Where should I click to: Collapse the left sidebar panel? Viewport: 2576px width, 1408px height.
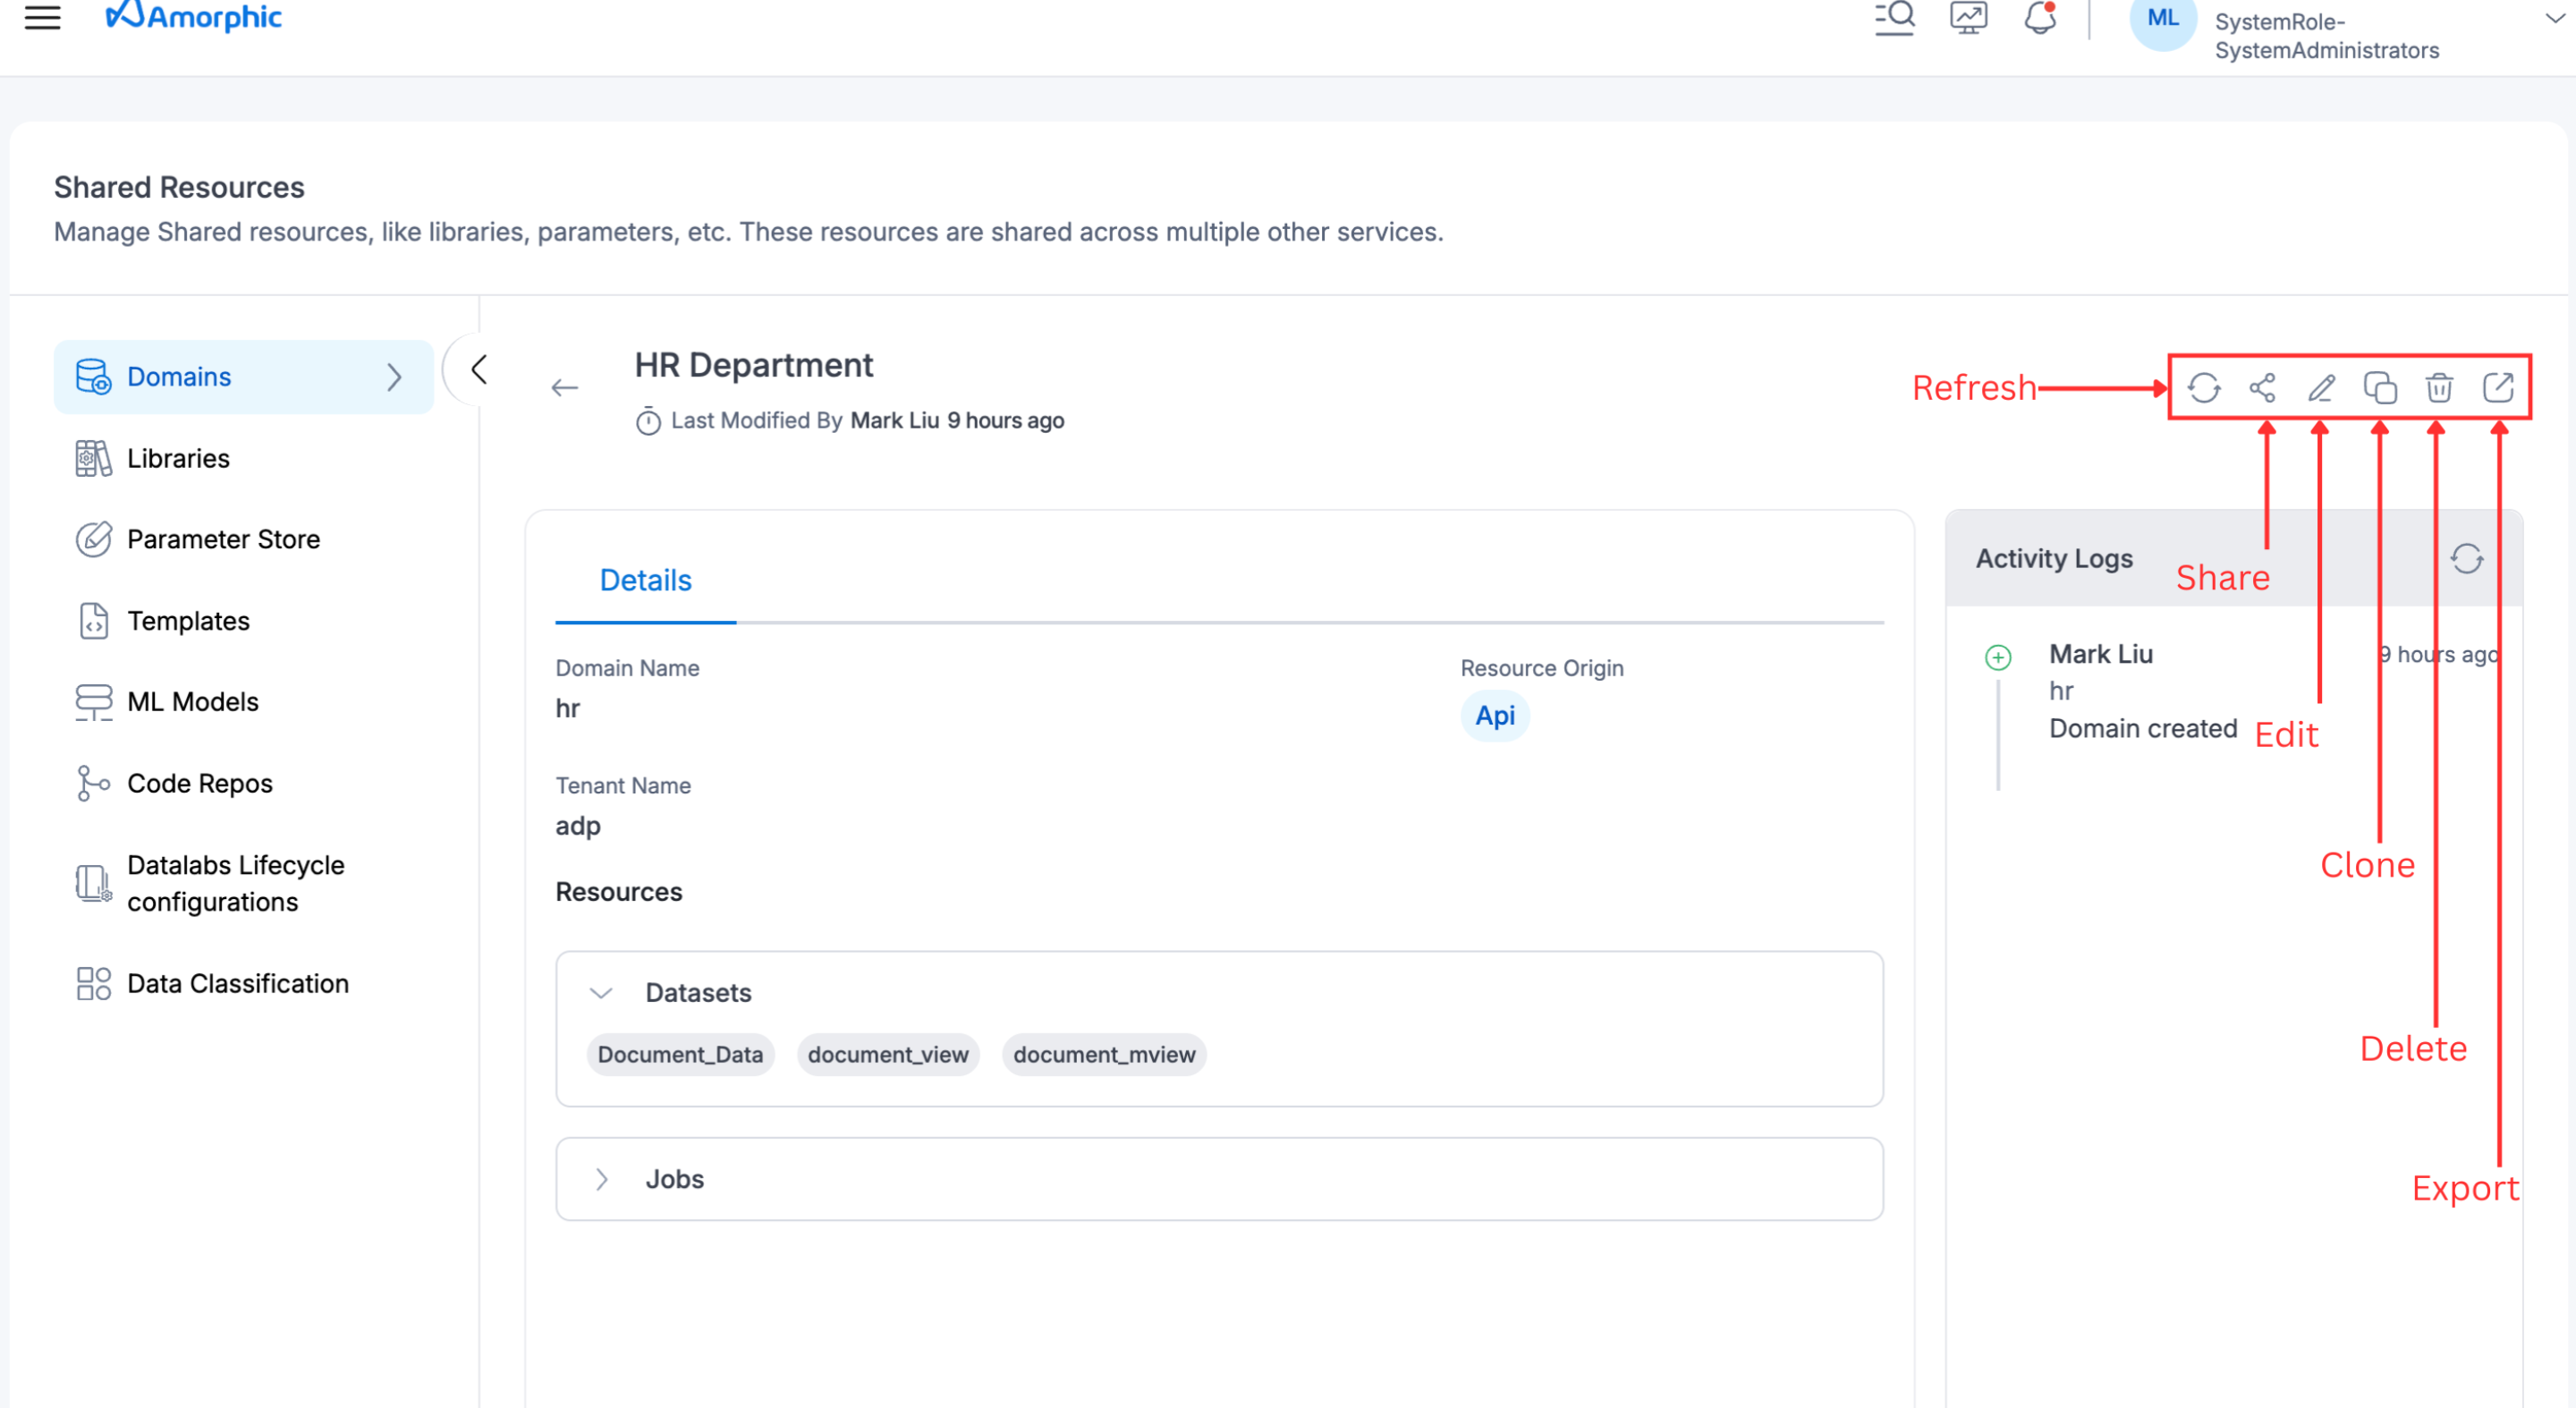click(x=479, y=369)
